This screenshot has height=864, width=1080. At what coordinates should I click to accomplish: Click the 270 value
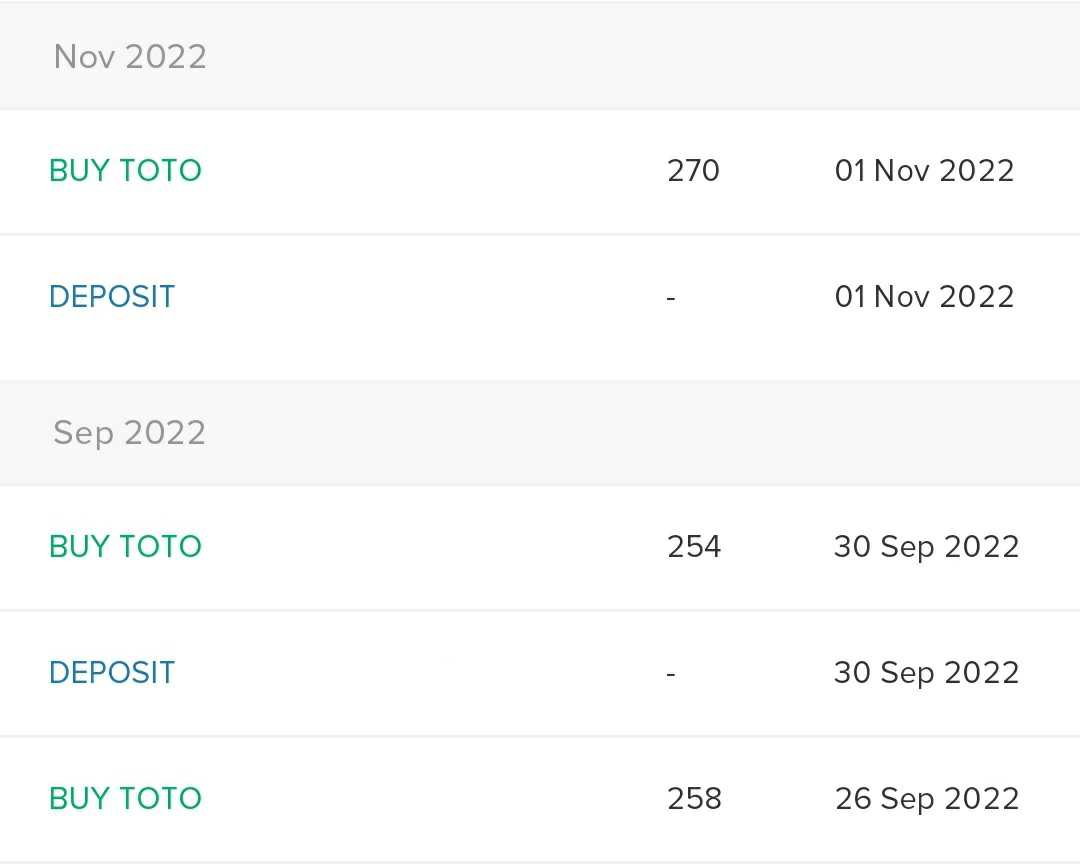point(693,171)
